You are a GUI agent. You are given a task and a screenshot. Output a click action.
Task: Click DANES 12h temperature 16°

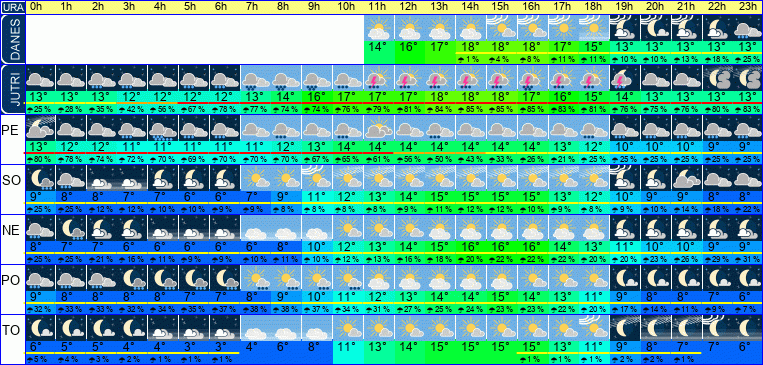click(x=408, y=48)
